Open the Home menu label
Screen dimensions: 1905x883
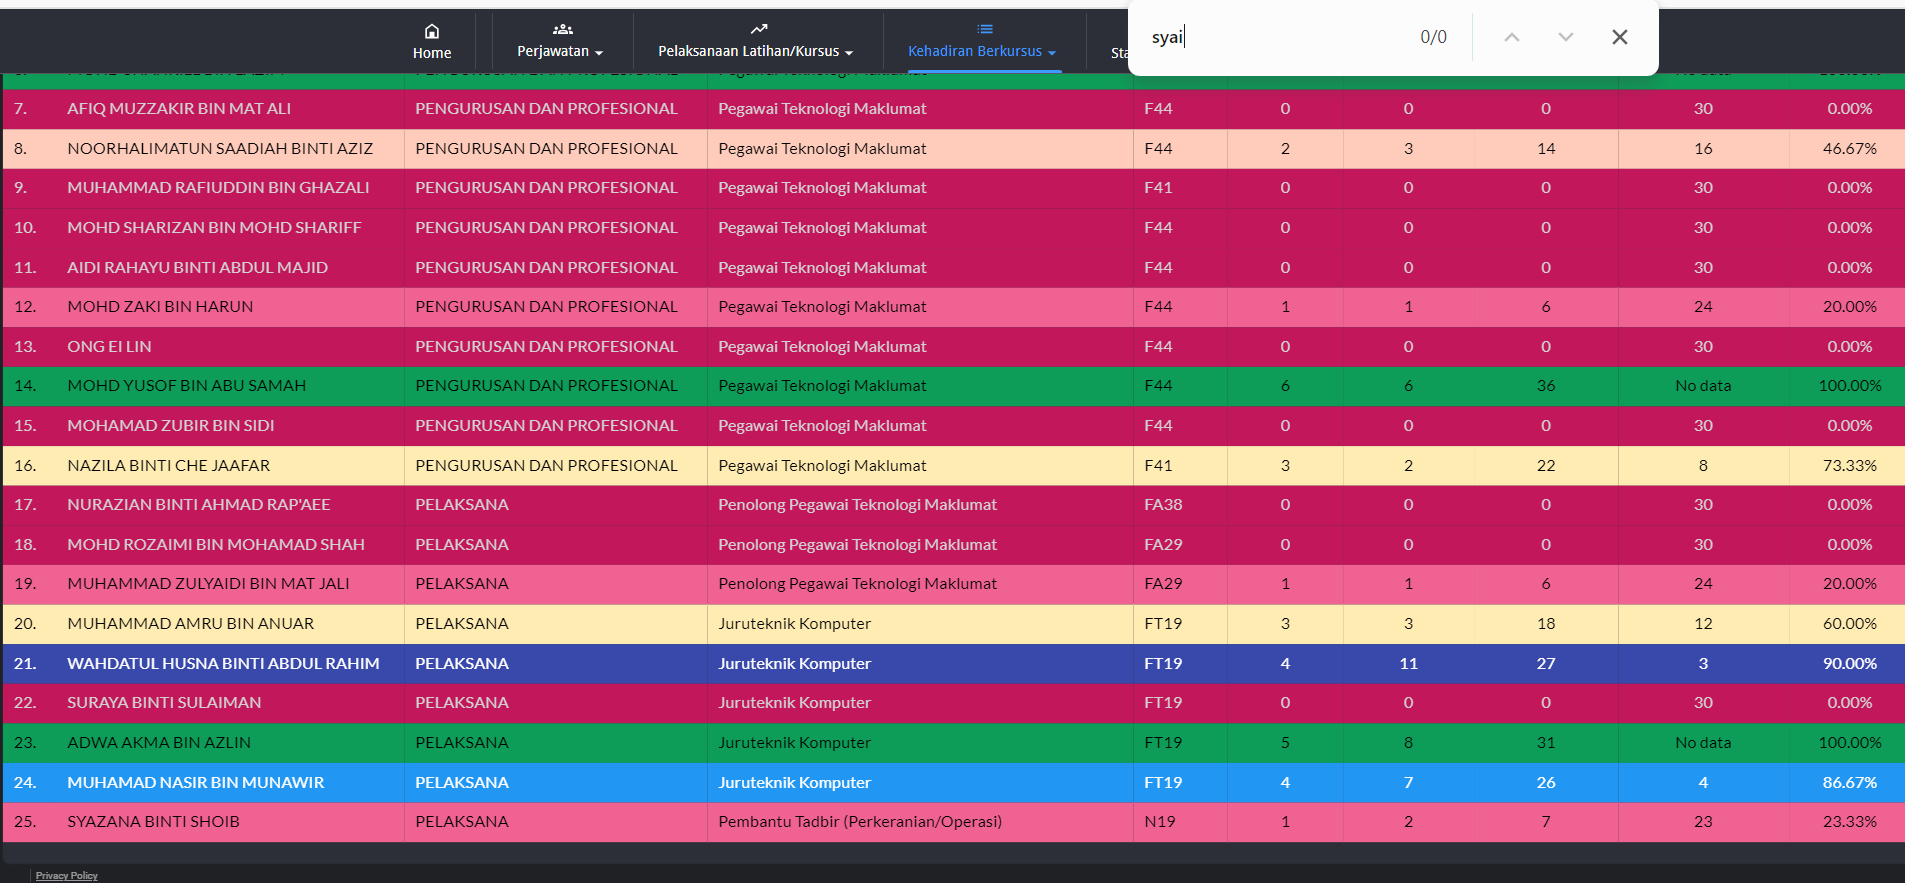point(432,53)
